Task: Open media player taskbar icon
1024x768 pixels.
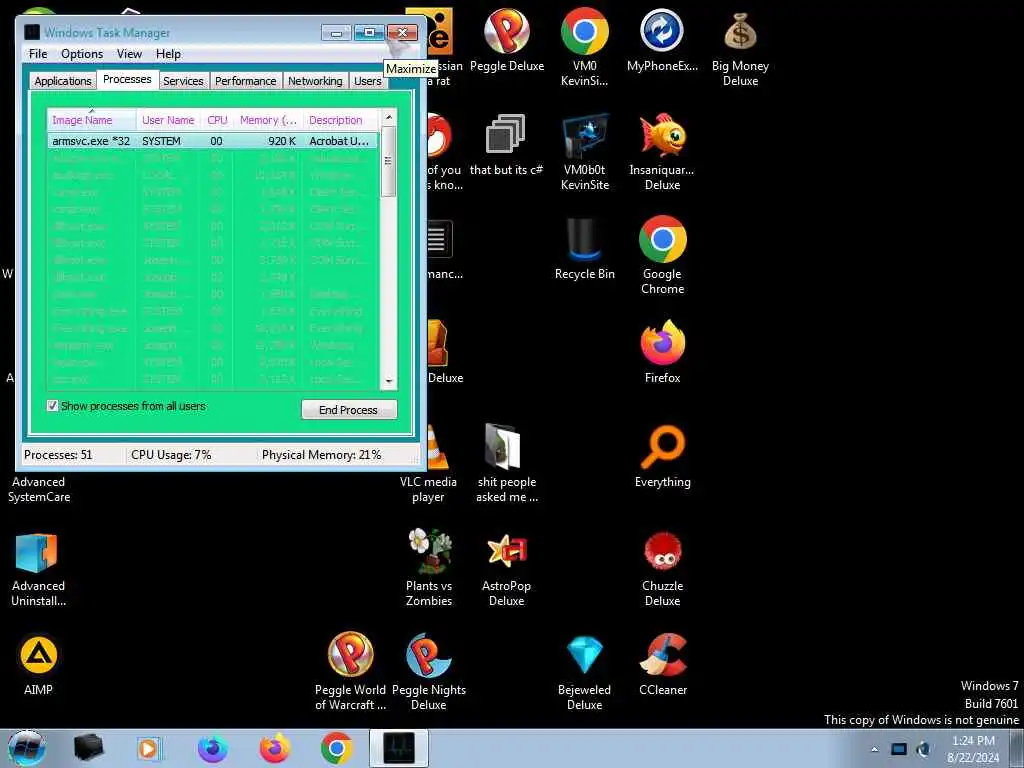Action: pyautogui.click(x=150, y=748)
